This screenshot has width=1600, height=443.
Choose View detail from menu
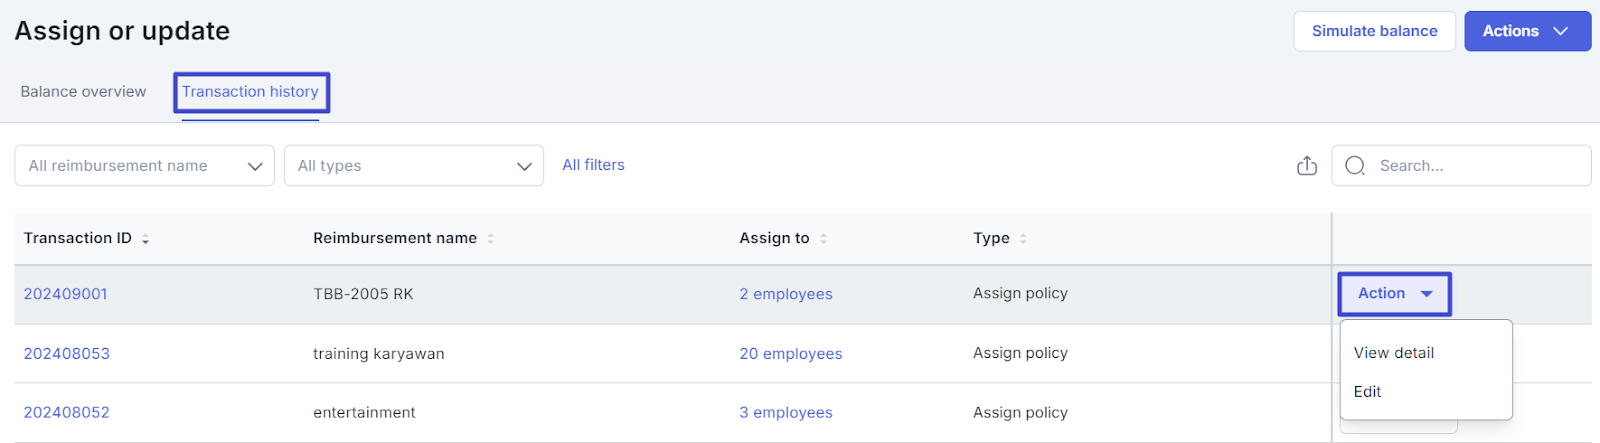(x=1394, y=353)
